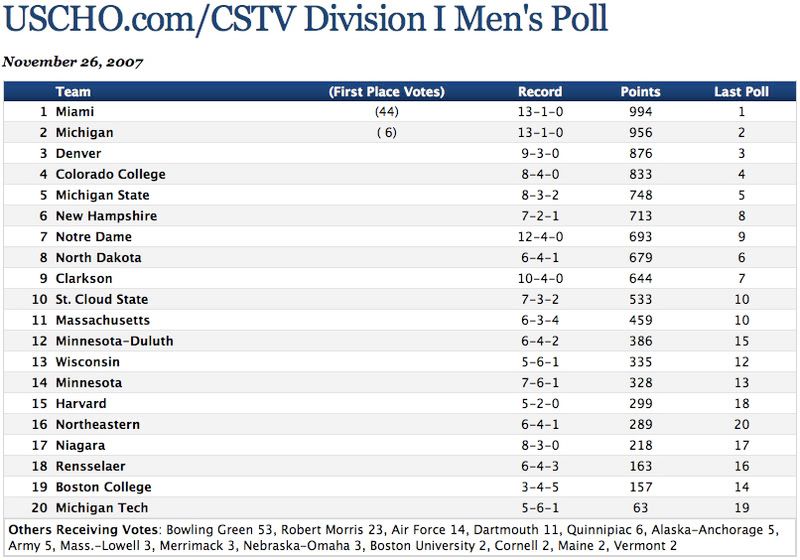Viewport: 800px width, 560px height.
Task: Click the Points column header
Action: tap(641, 92)
